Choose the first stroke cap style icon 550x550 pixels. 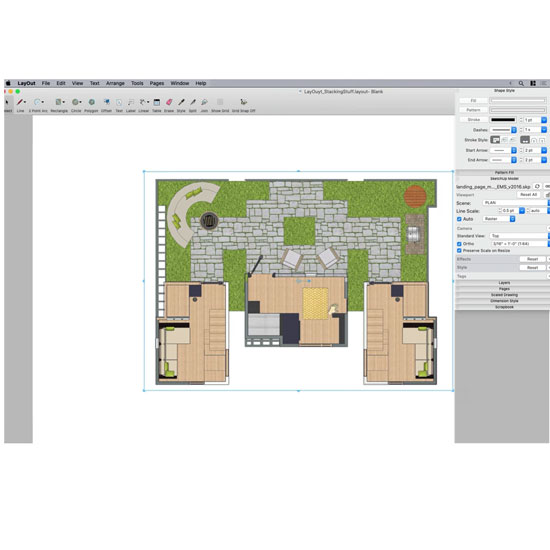click(x=525, y=140)
